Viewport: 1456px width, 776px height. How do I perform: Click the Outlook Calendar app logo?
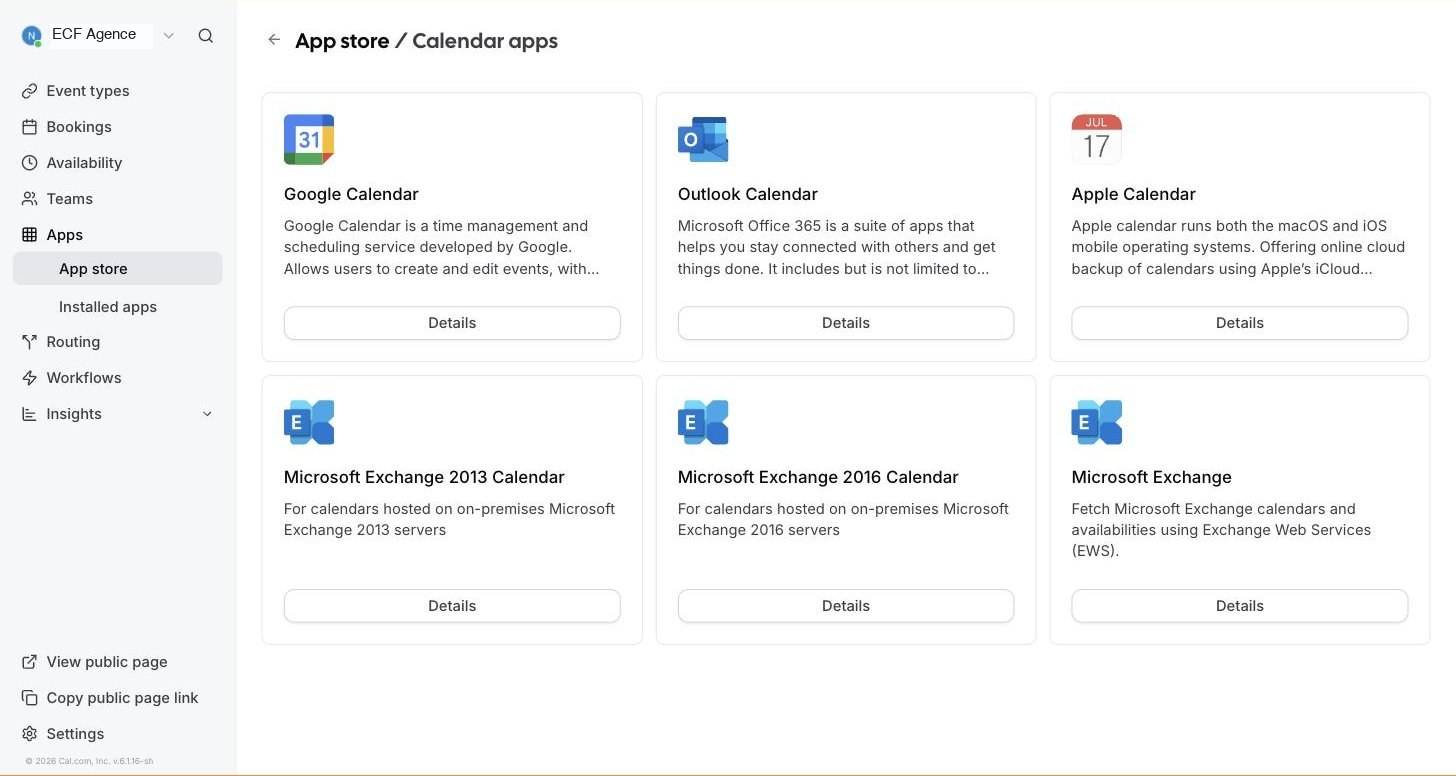tap(703, 139)
